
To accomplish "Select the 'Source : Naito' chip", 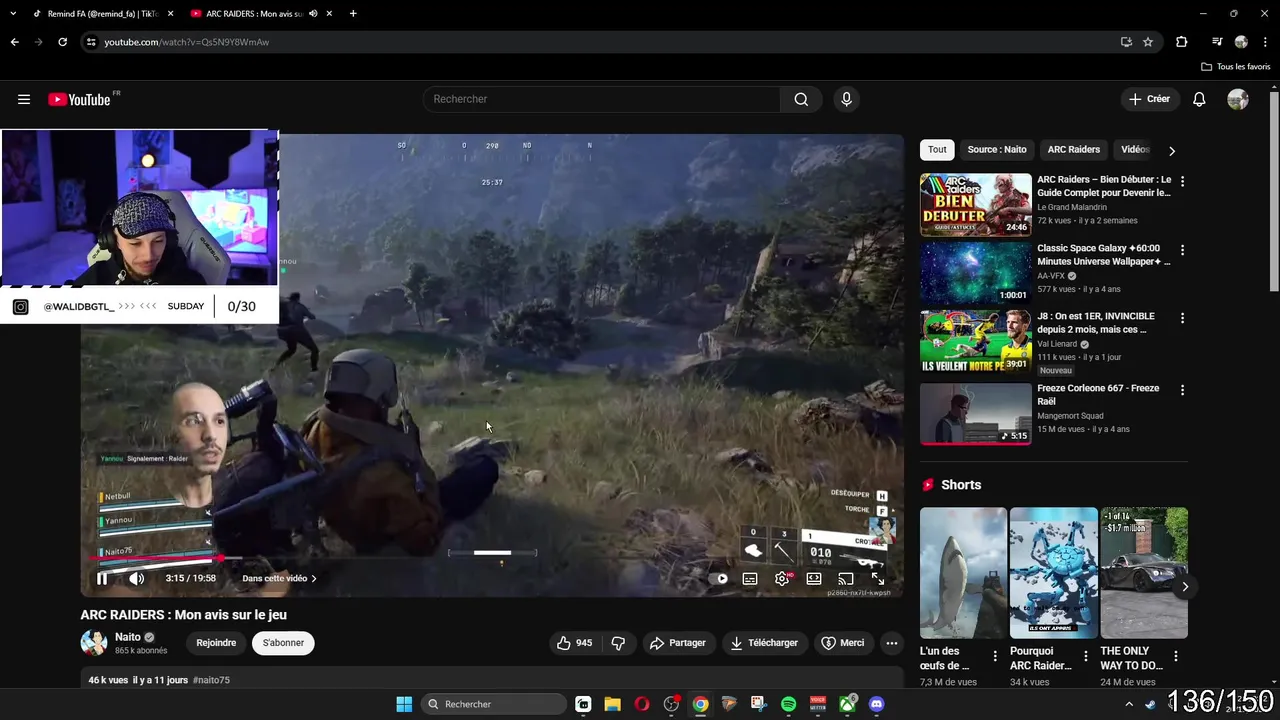I will 997,149.
